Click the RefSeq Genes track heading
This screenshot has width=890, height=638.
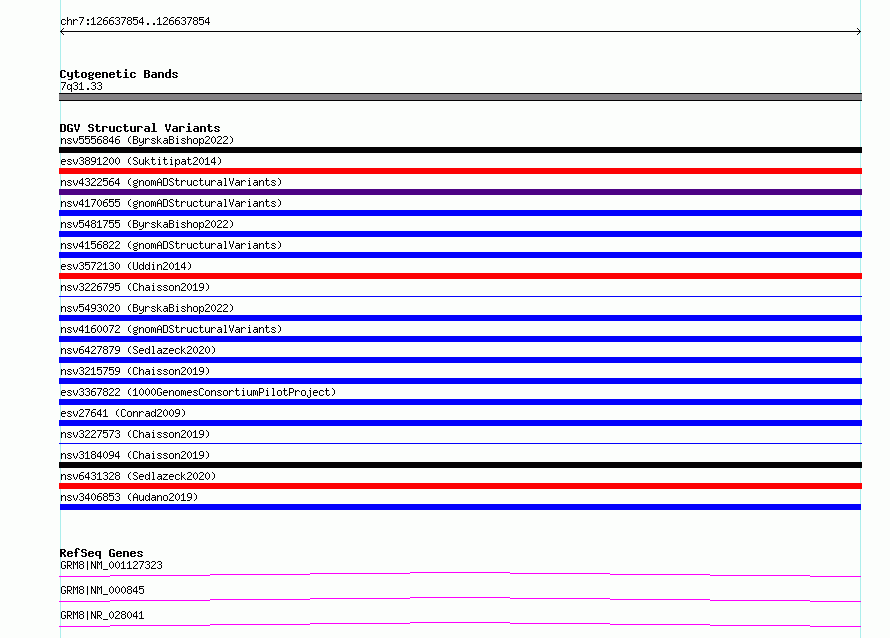(x=101, y=553)
